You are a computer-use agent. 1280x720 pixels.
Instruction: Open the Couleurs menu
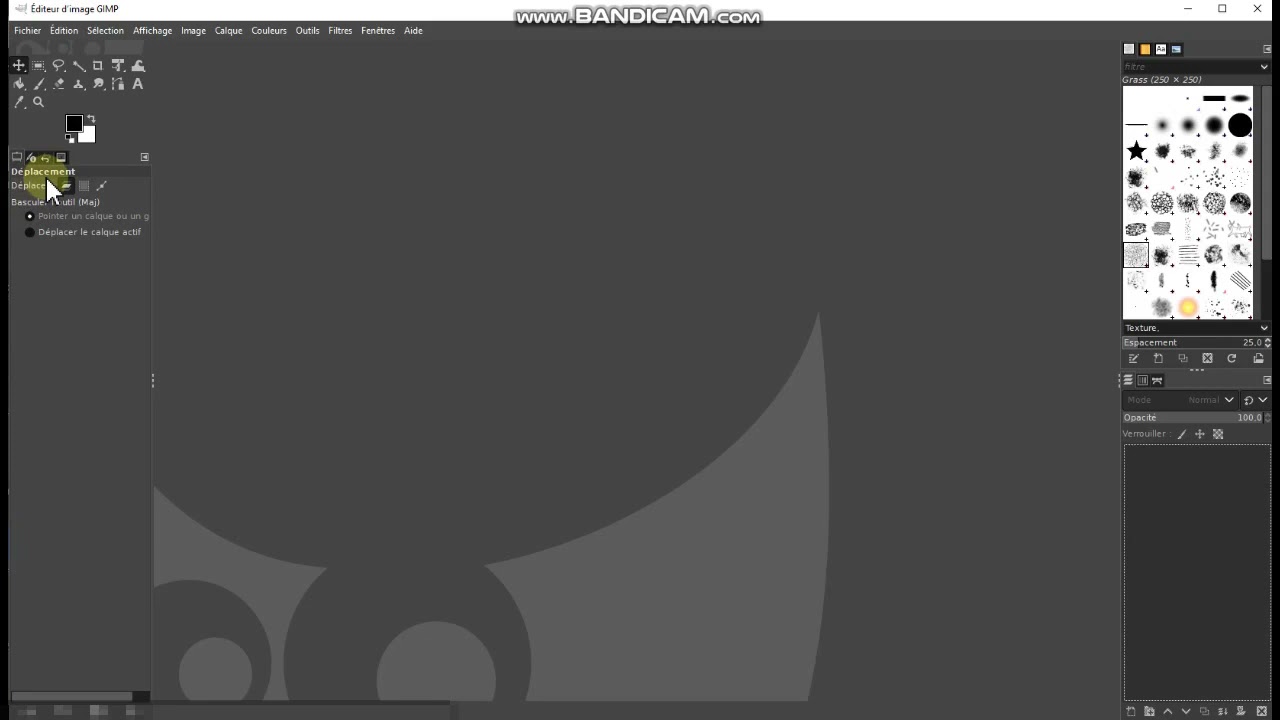[x=269, y=30]
